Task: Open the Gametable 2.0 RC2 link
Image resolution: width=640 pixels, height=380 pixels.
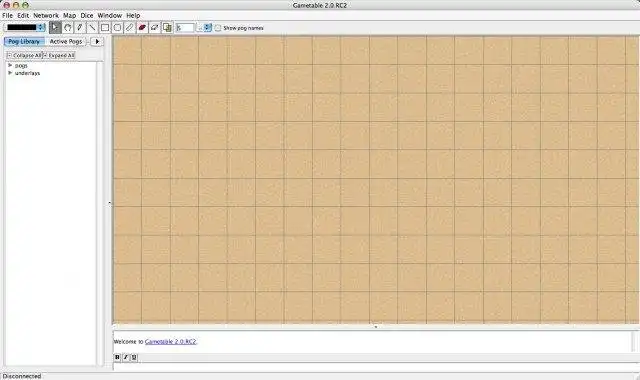Action: tap(170, 342)
